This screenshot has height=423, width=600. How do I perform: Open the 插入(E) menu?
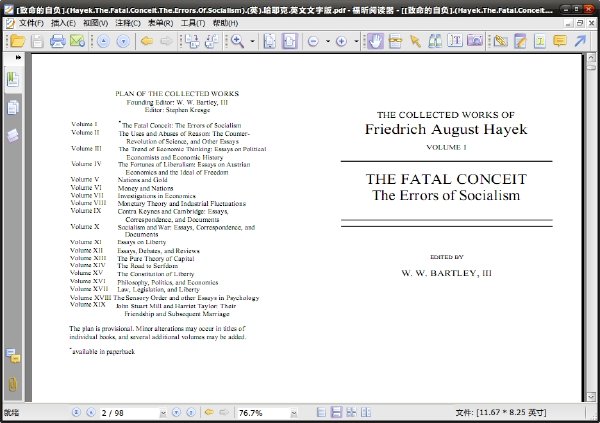[63, 23]
